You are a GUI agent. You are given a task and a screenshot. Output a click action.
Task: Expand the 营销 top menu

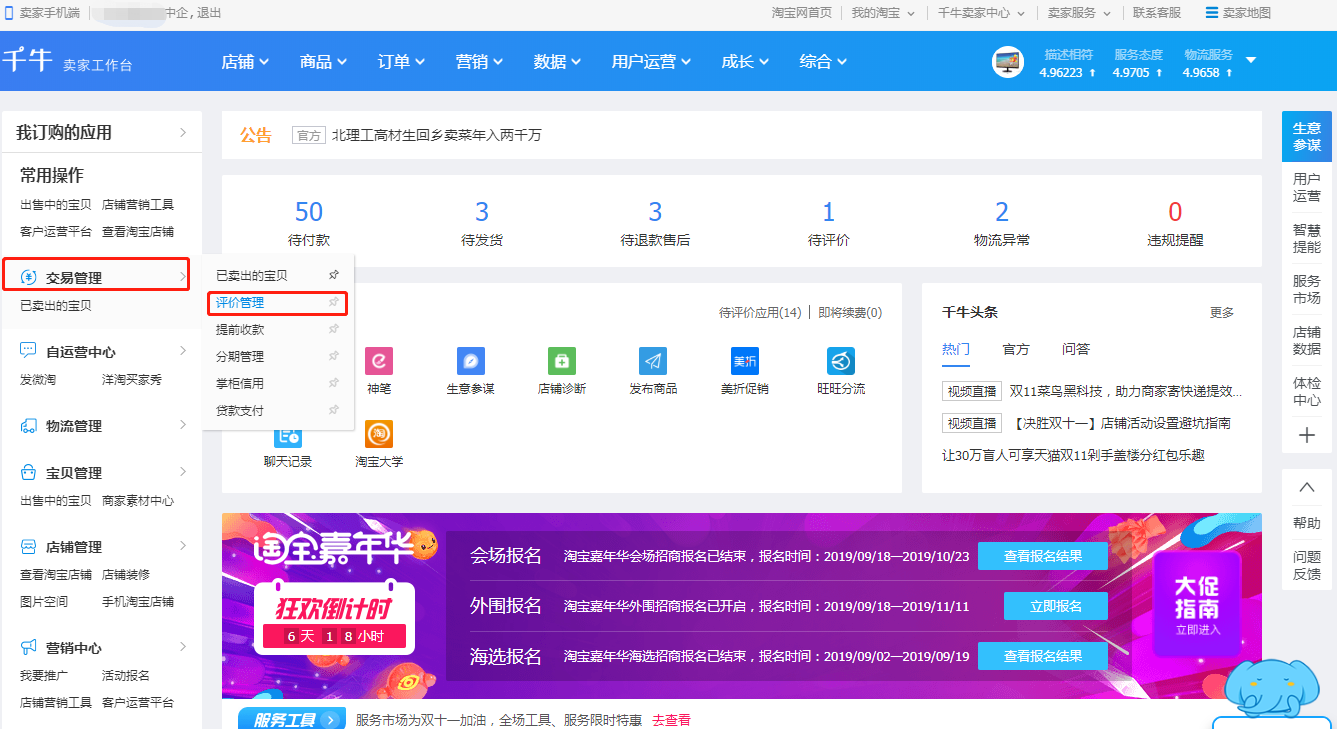pos(479,62)
